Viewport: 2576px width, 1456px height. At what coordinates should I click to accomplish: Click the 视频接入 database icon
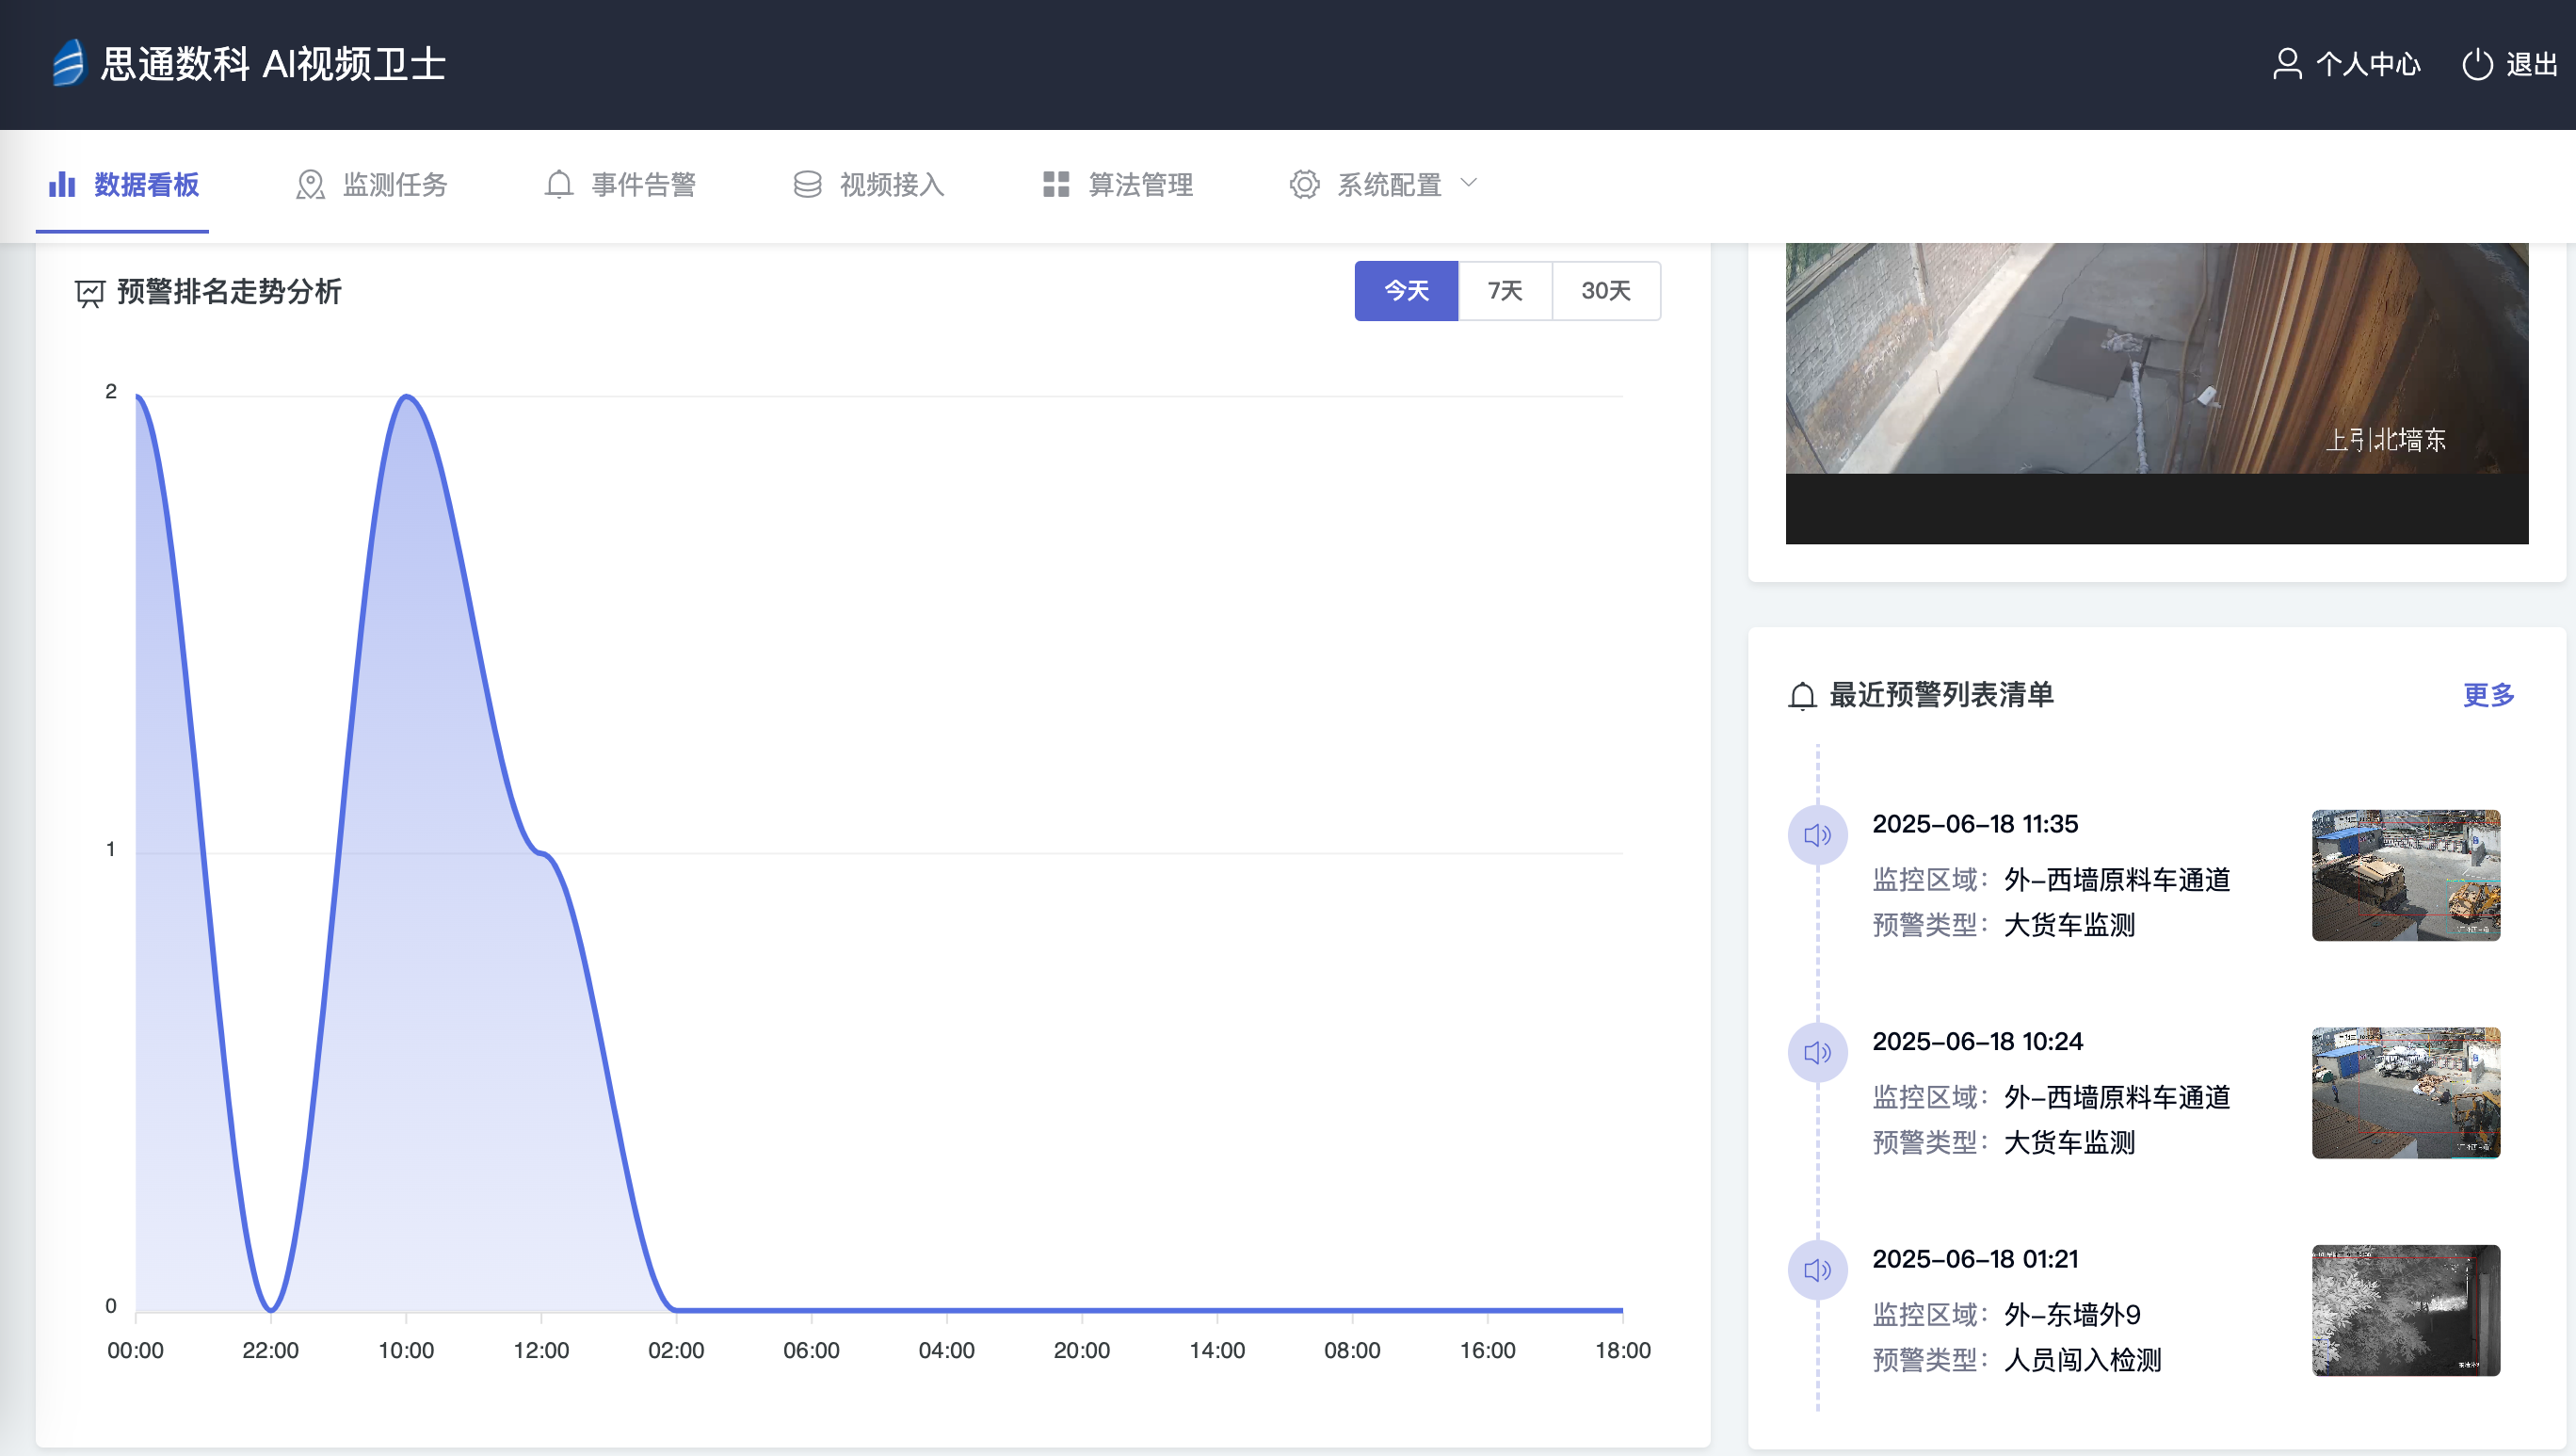point(807,184)
